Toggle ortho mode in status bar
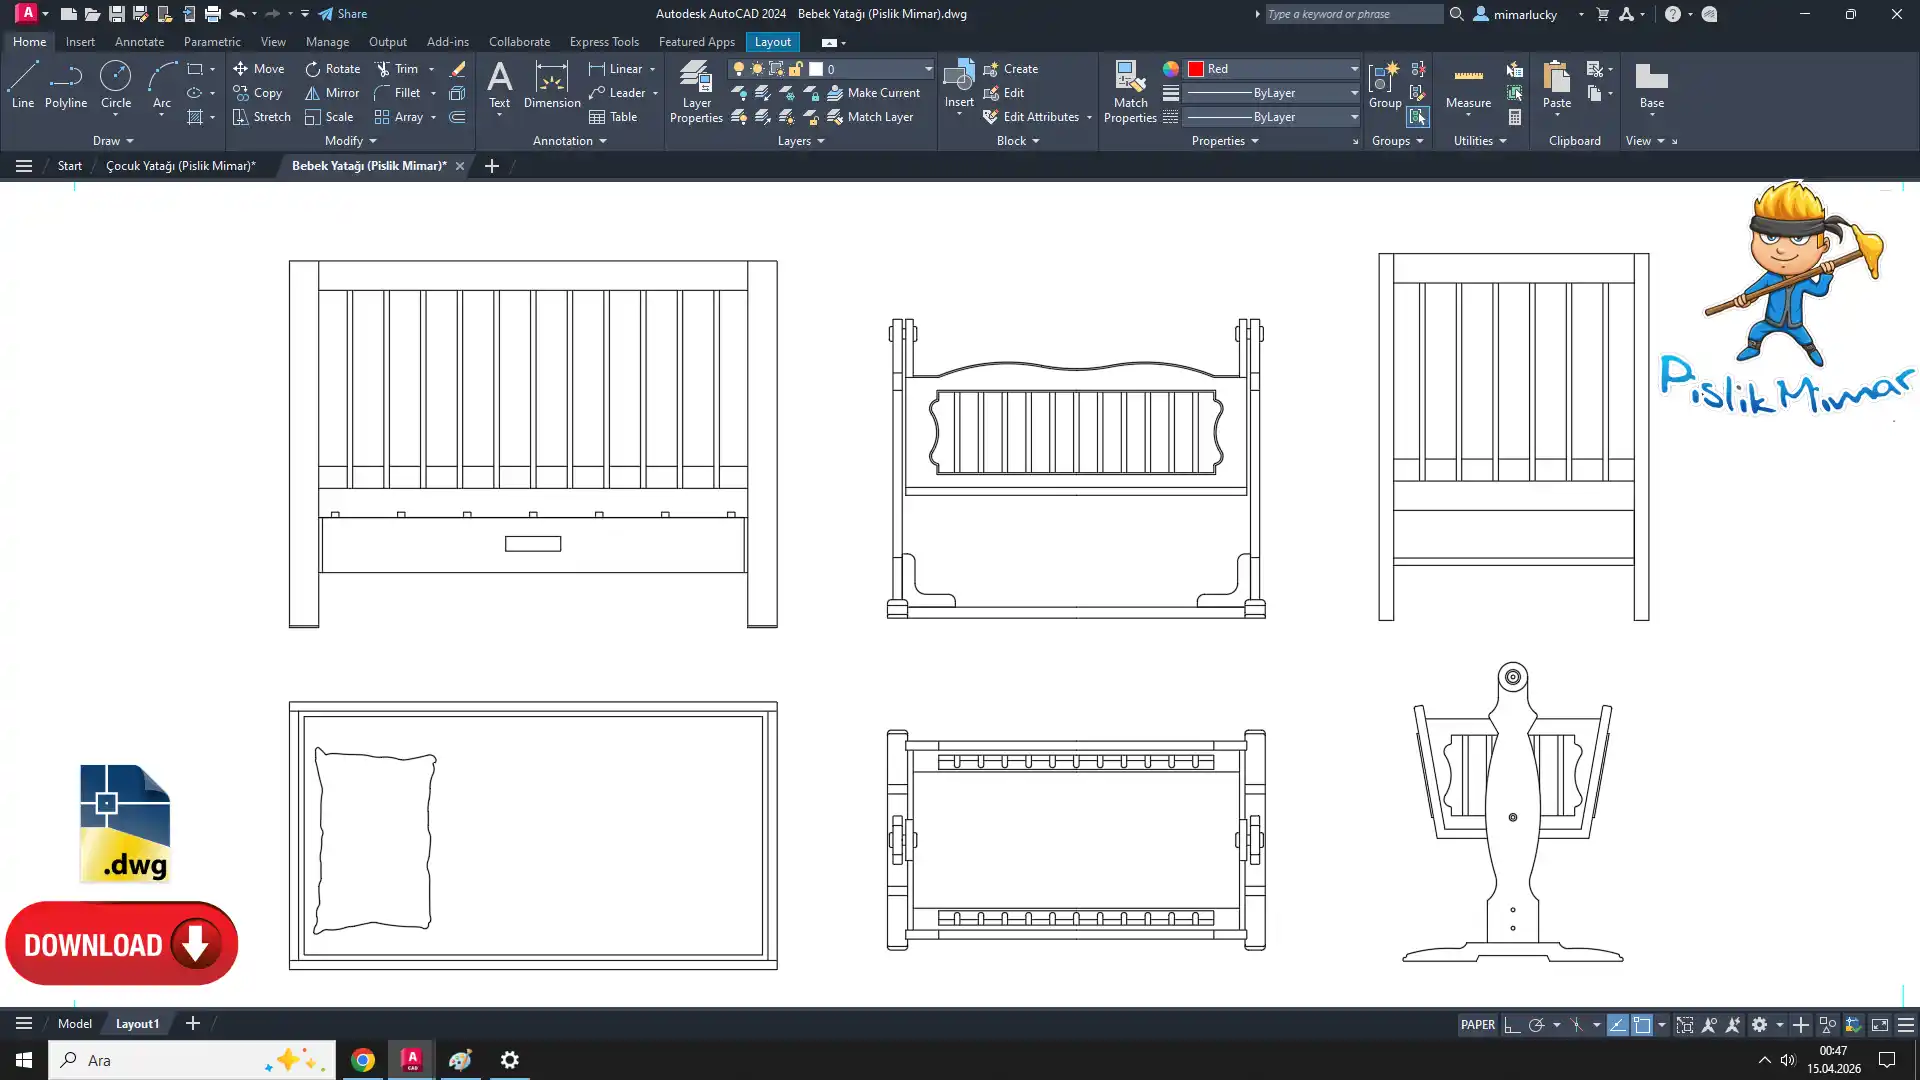1920x1080 pixels. tap(1512, 1025)
